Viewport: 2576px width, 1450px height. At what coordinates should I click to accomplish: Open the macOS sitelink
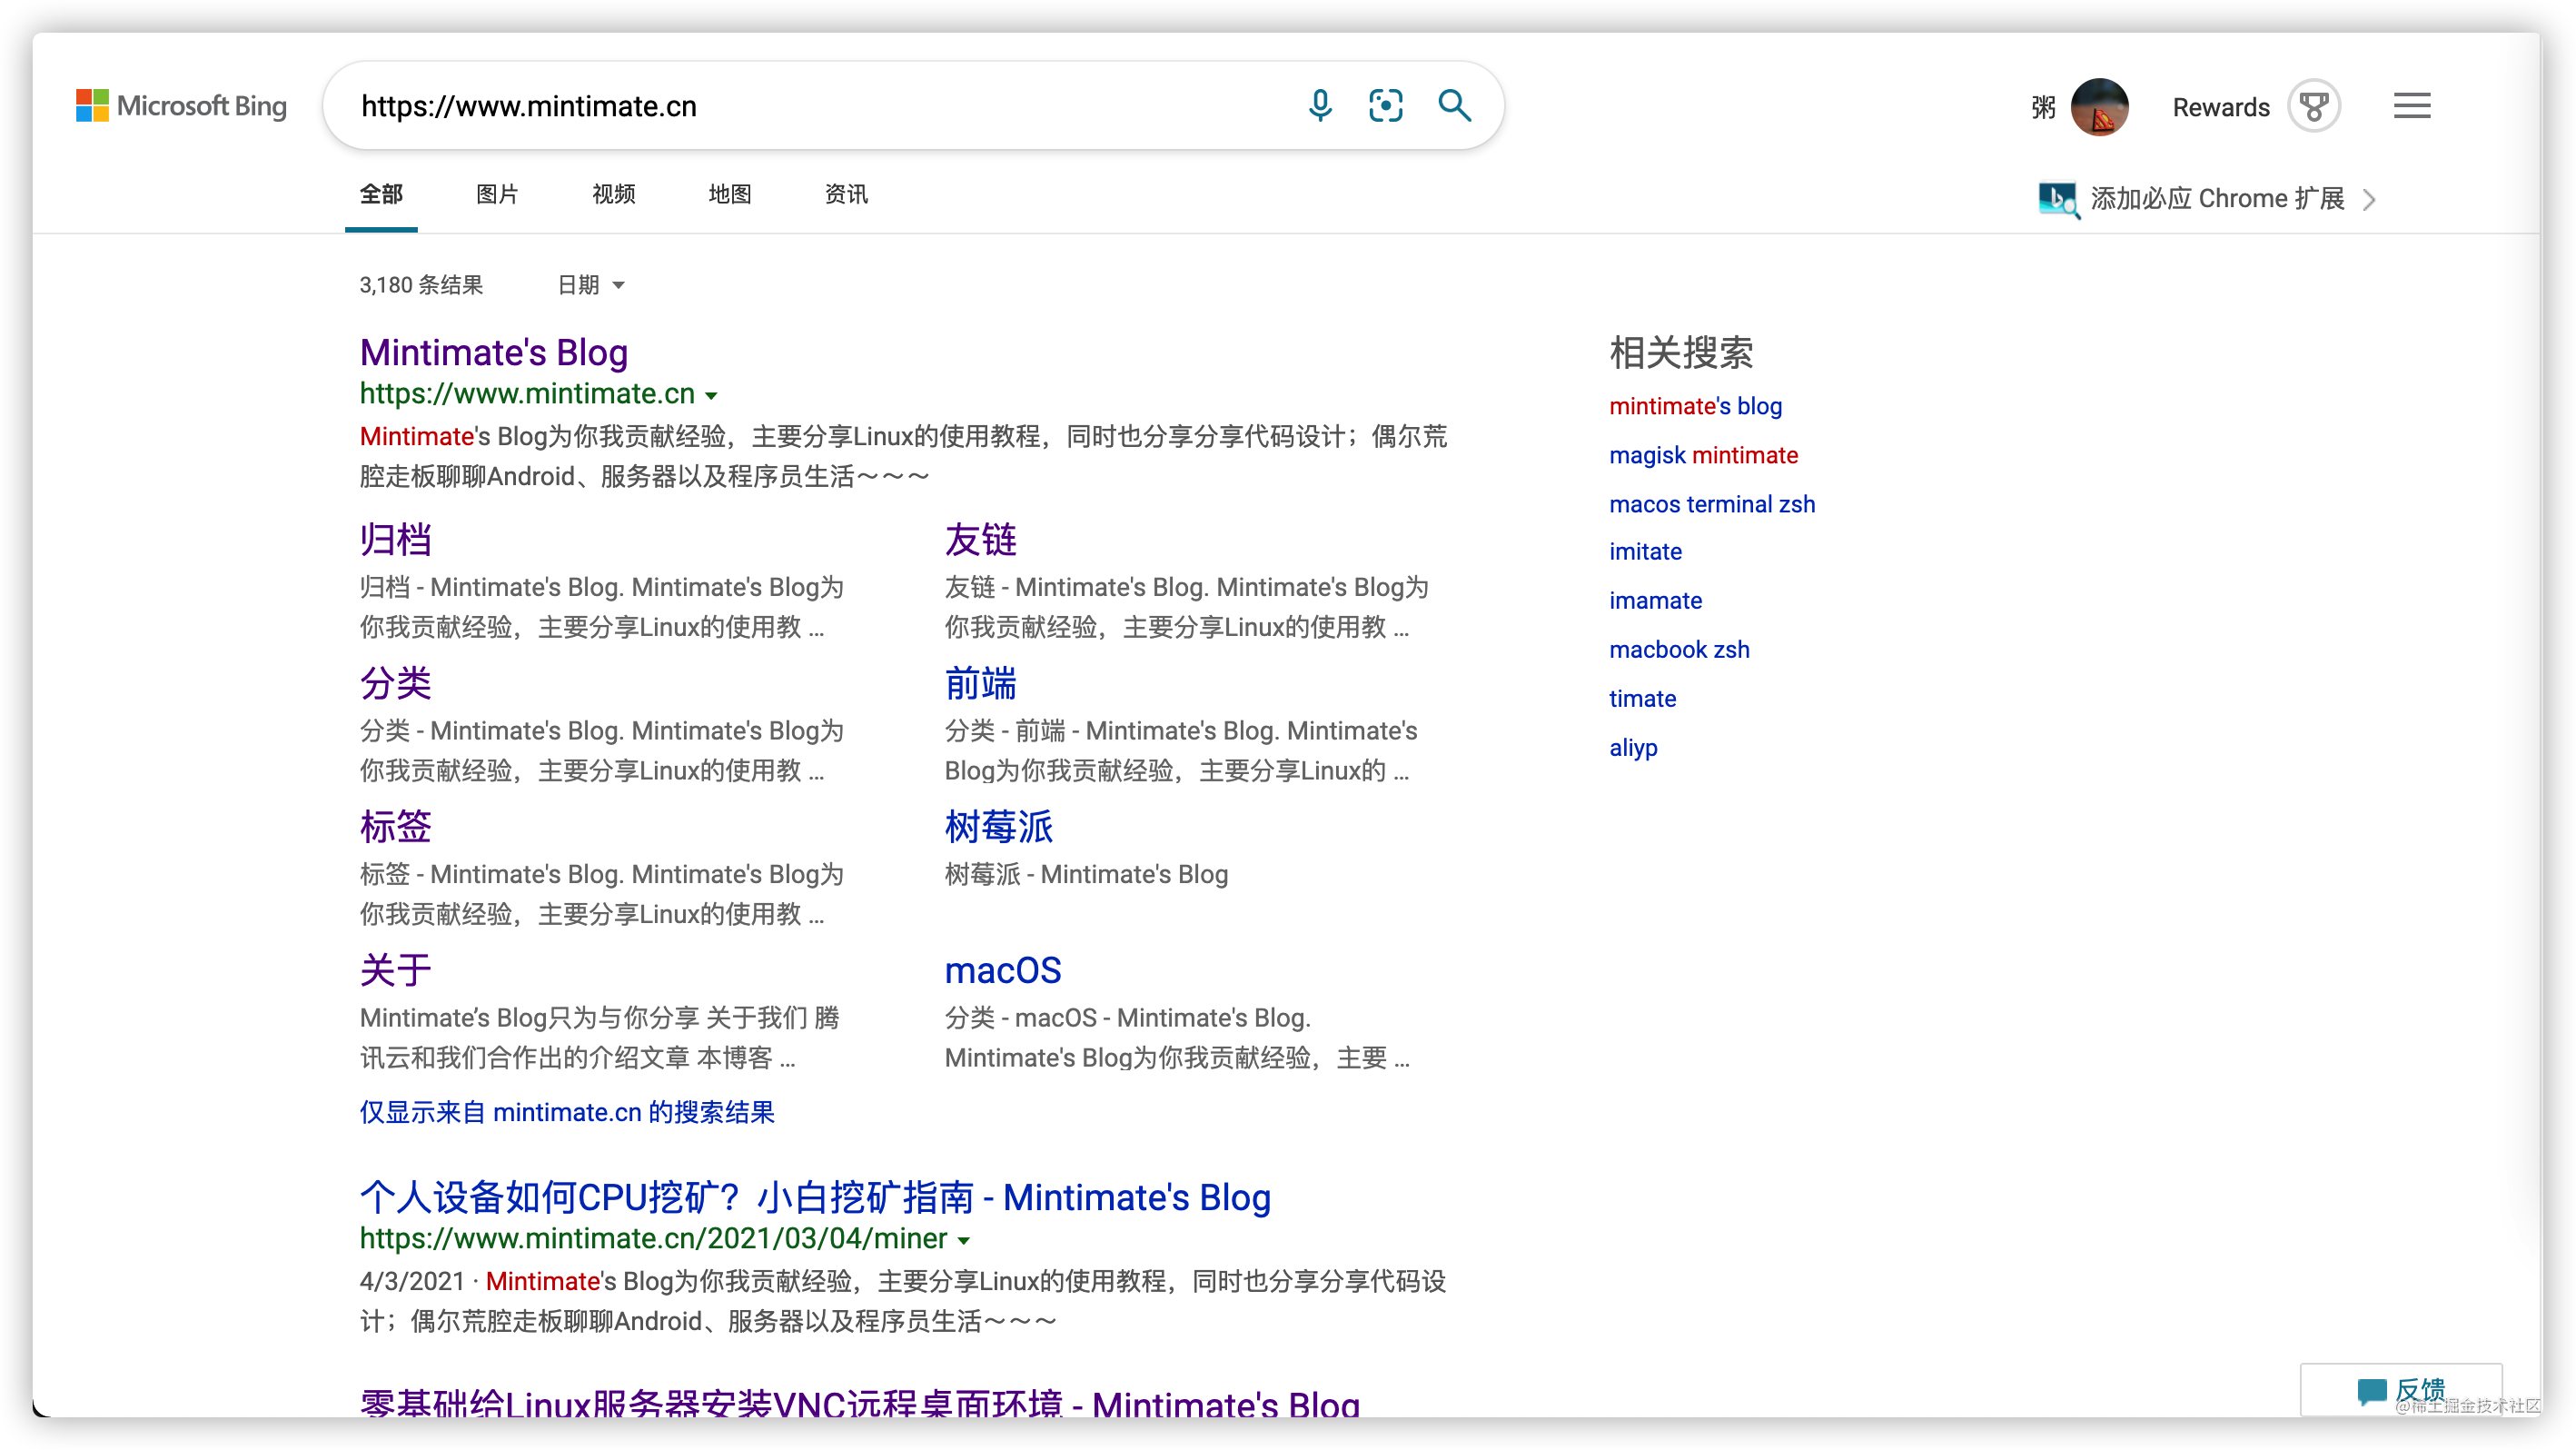1003,971
